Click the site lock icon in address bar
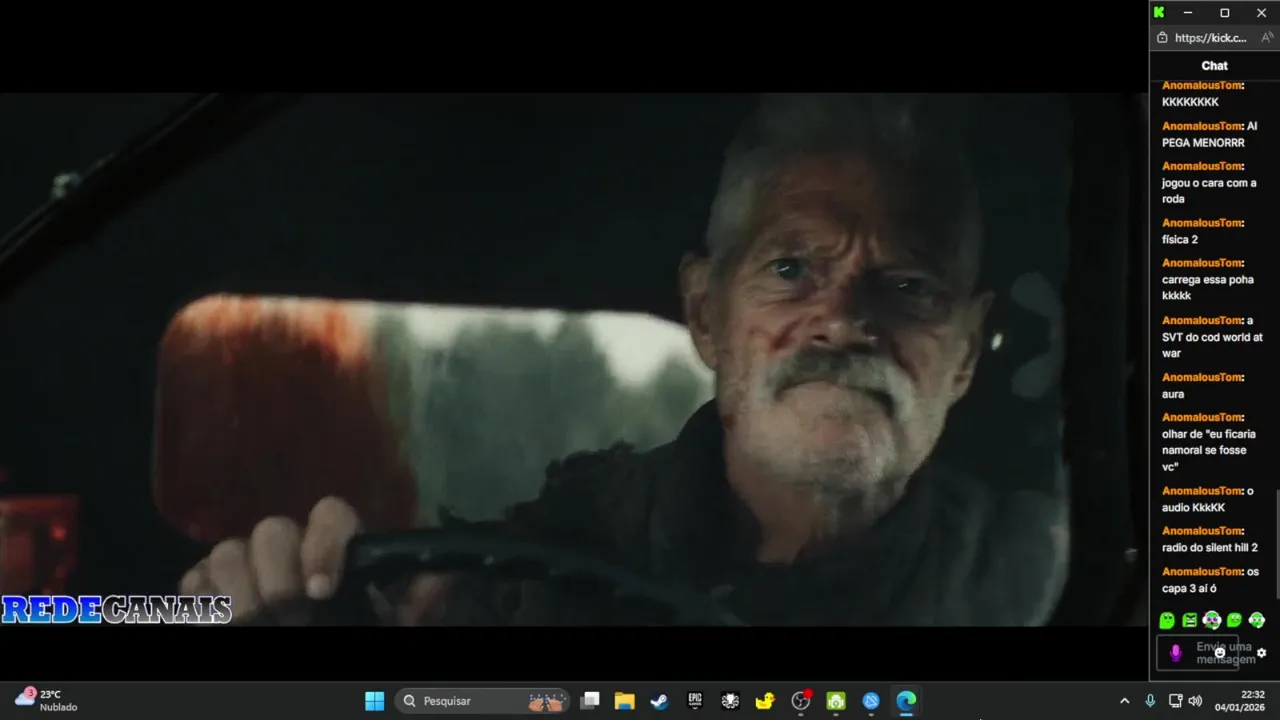 tap(1162, 38)
